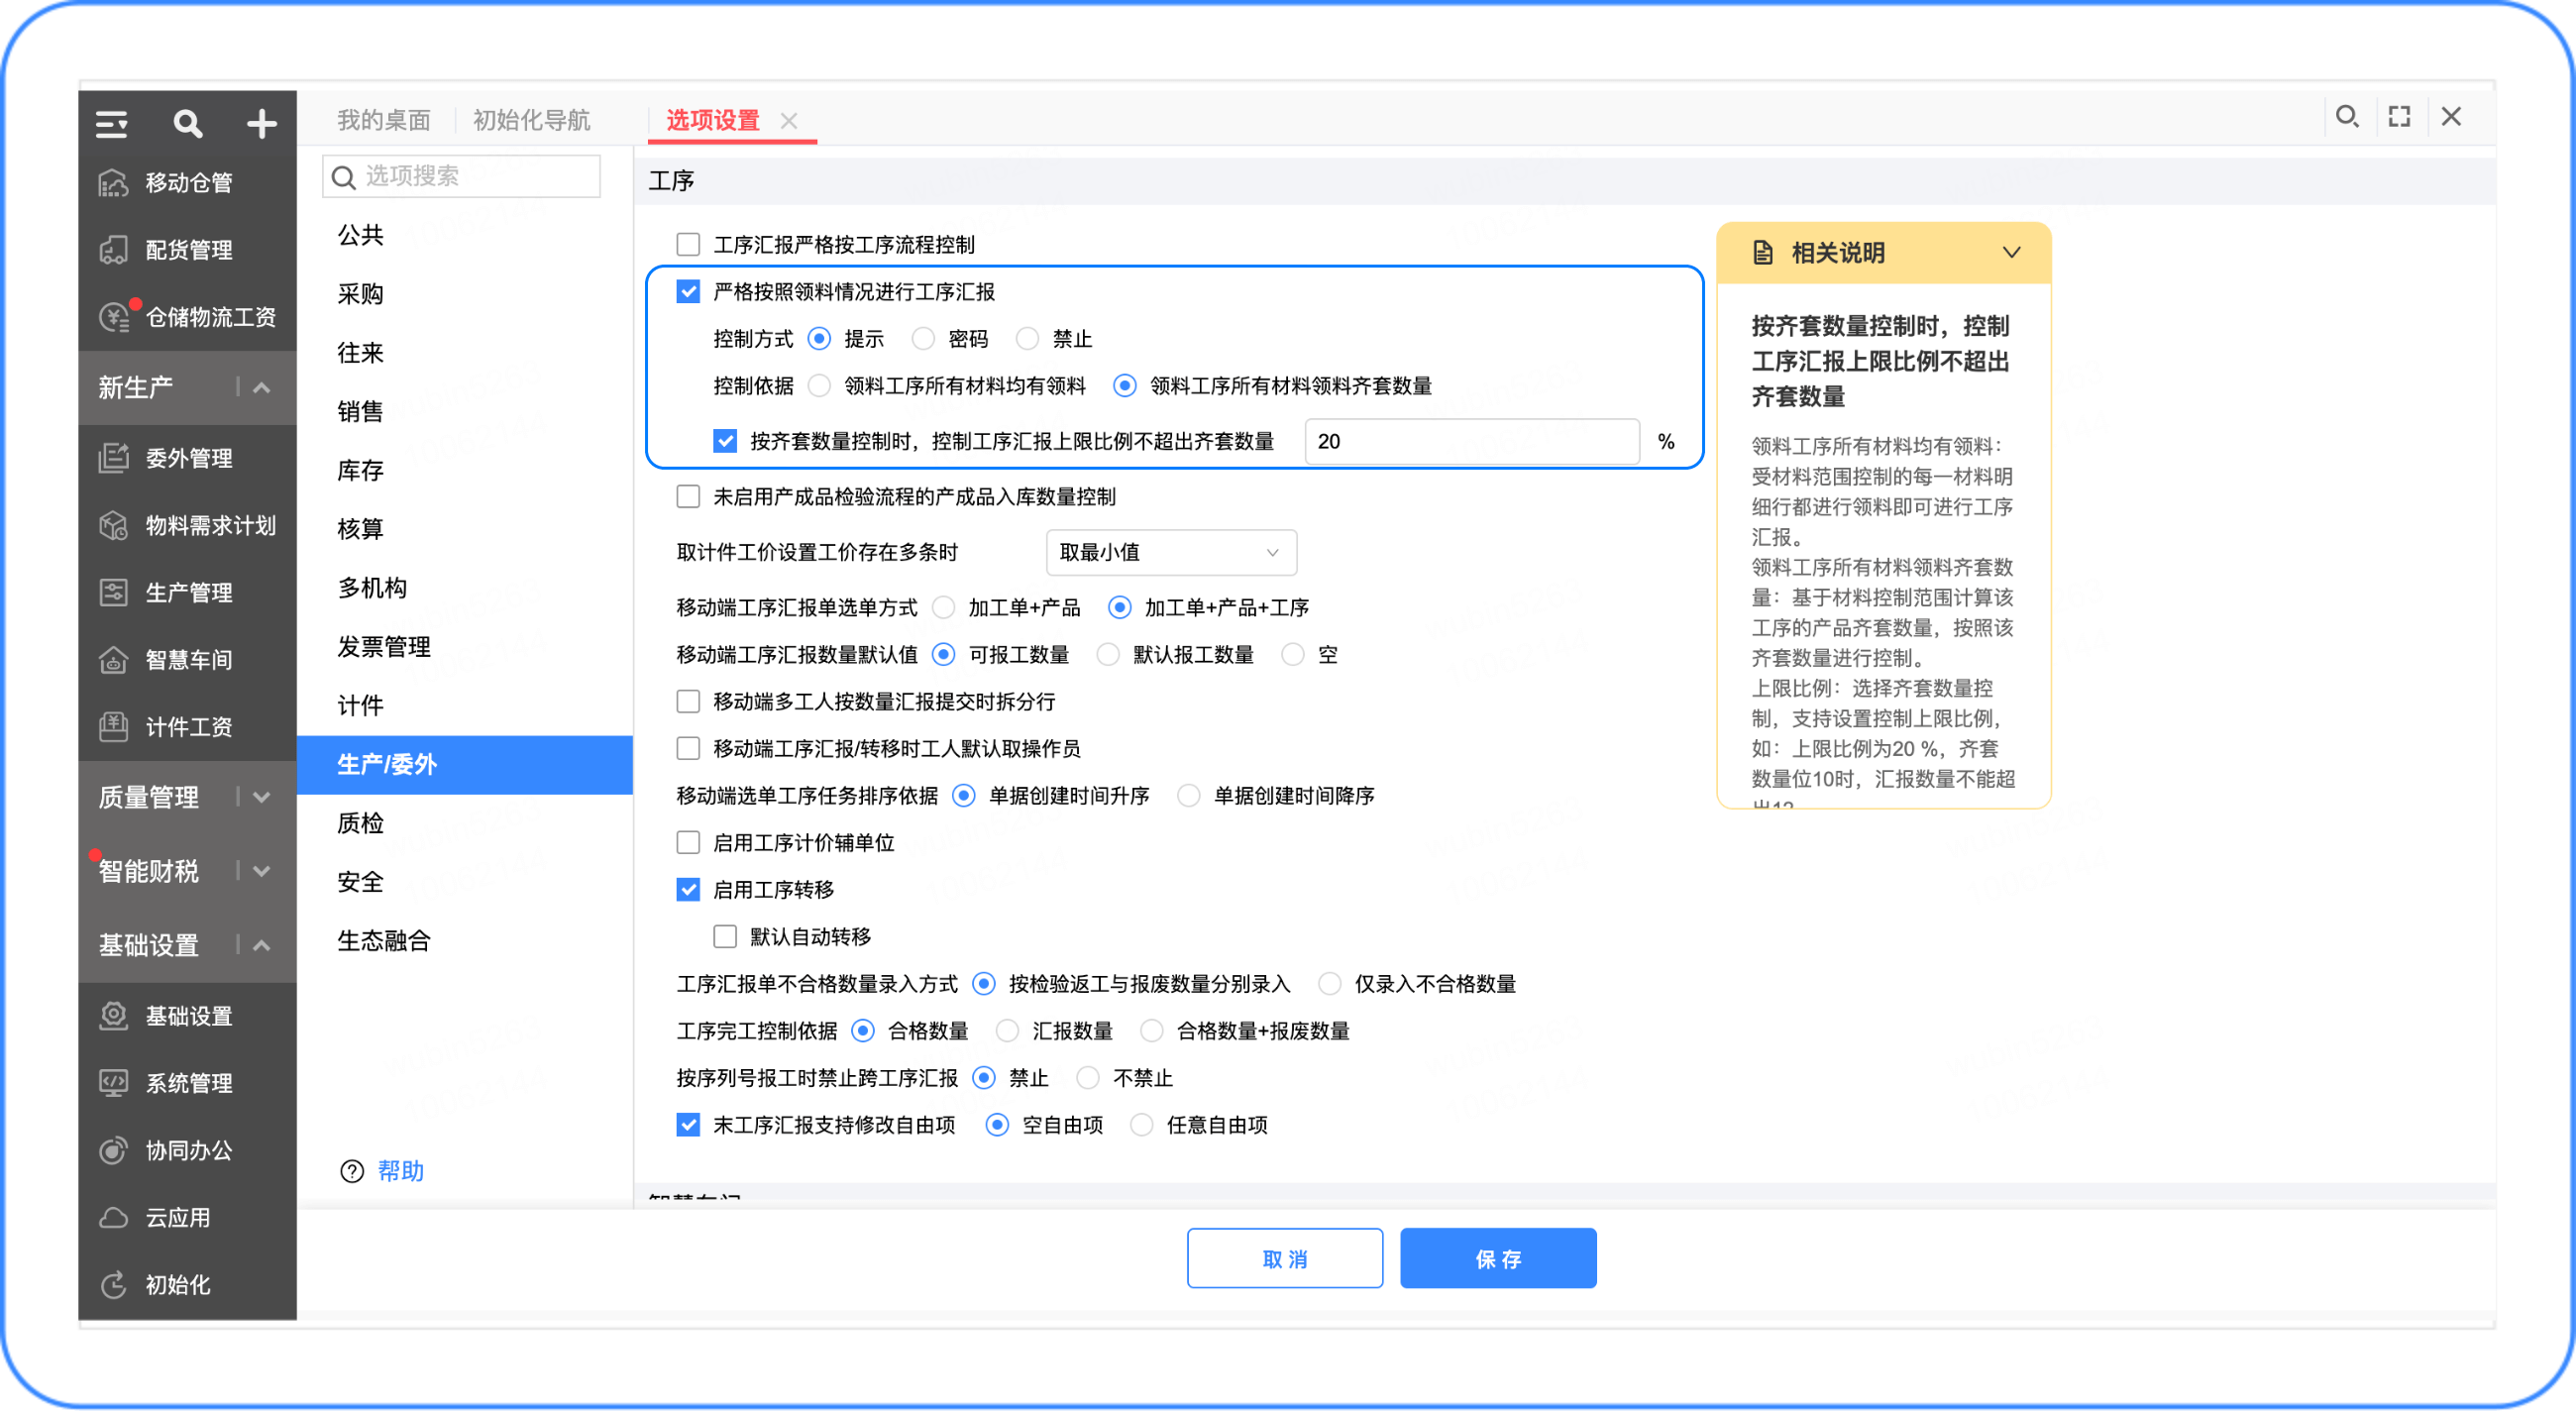Open 云应用 cloud icon
The image size is (2576, 1411).
tap(114, 1217)
